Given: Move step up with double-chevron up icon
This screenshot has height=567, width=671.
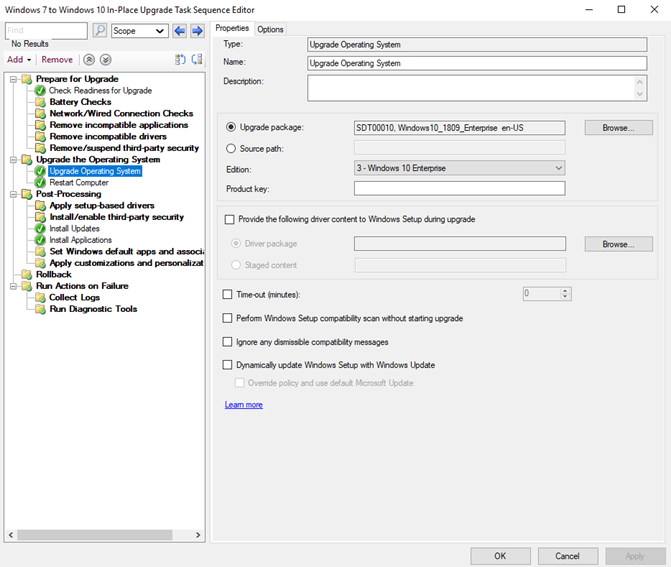Looking at the screenshot, I should 89,59.
